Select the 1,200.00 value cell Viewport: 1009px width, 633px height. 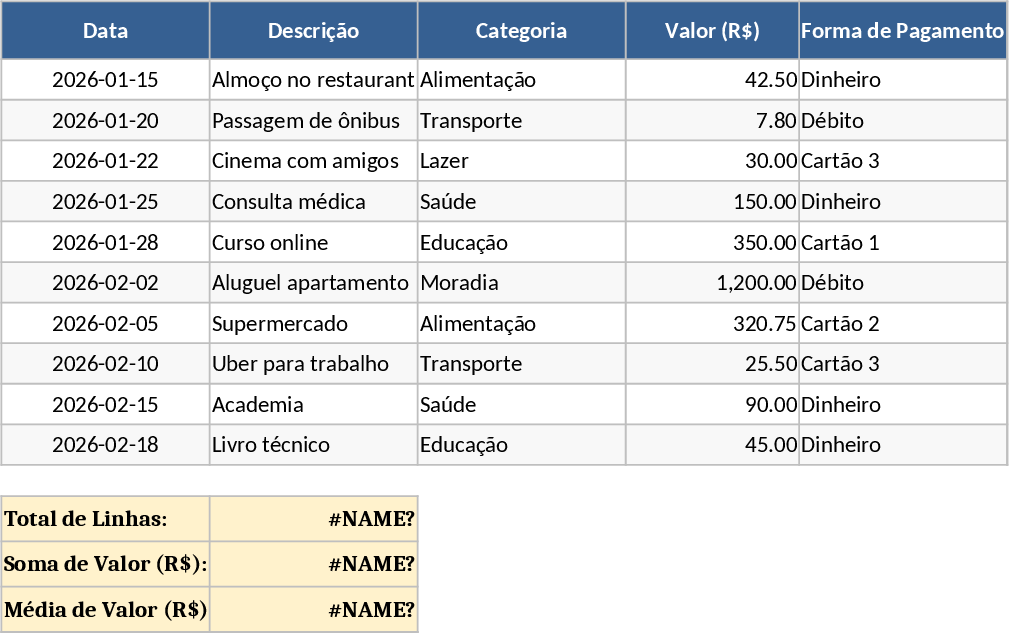tap(712, 283)
